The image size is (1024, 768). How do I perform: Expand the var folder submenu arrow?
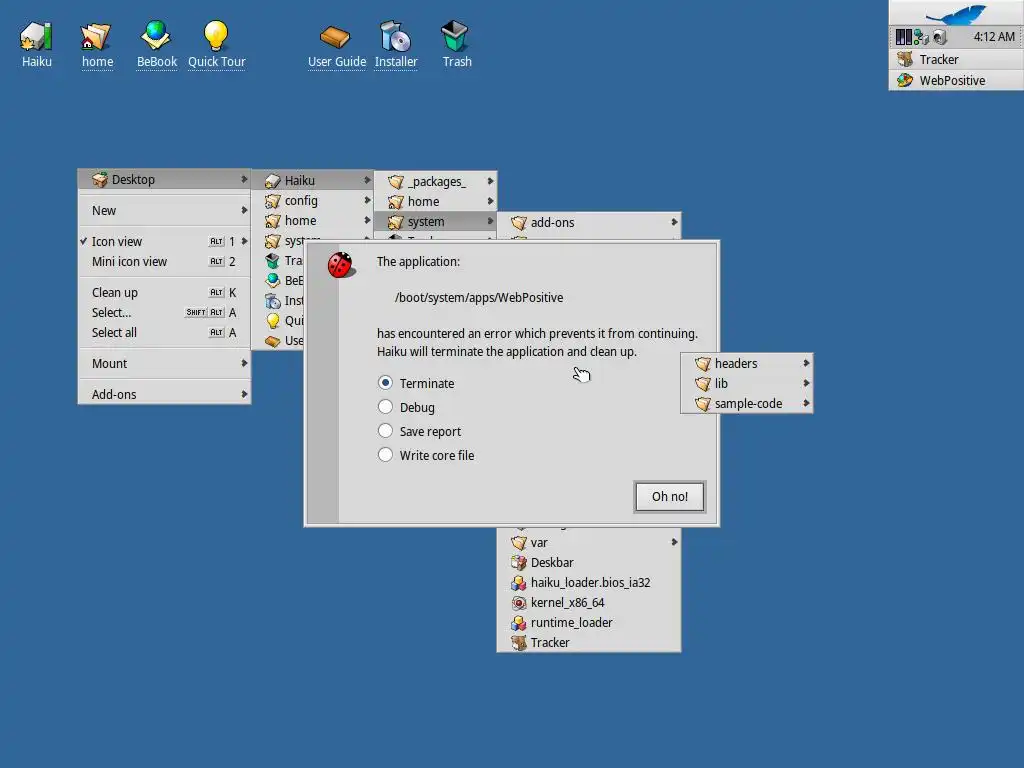click(674, 542)
